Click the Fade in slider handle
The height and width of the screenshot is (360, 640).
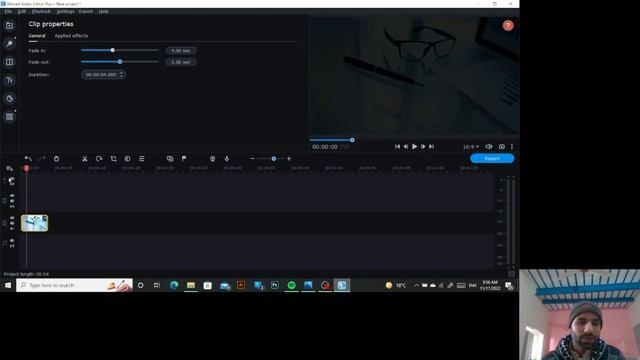tap(113, 50)
